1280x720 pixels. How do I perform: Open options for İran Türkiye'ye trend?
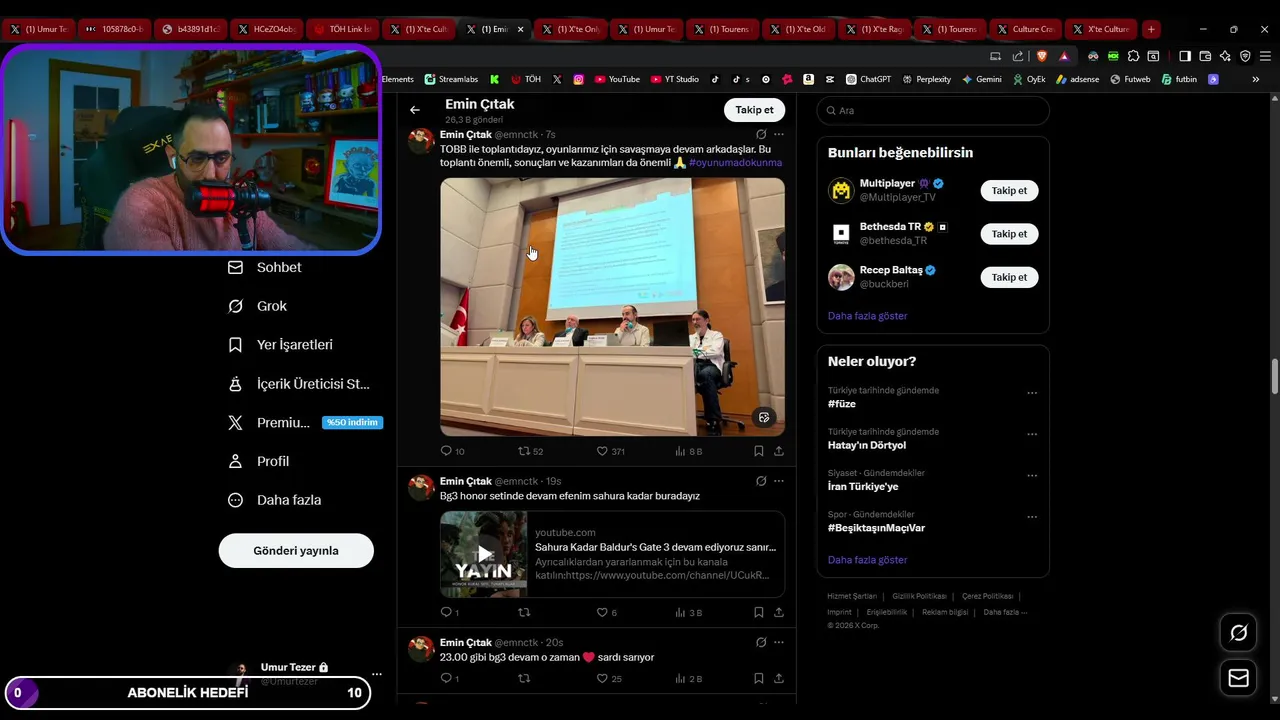(x=1032, y=476)
